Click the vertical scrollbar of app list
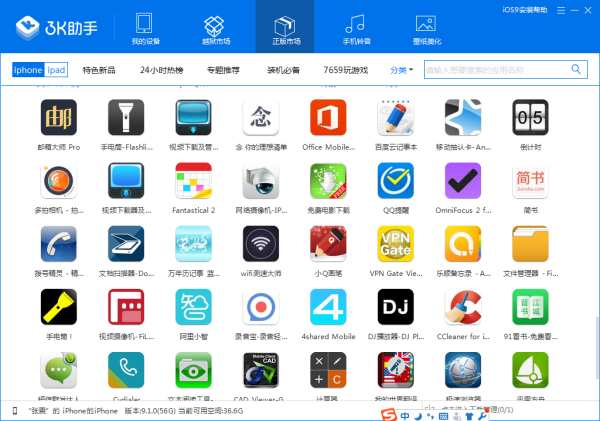The width and height of the screenshot is (600, 421). pos(597,346)
